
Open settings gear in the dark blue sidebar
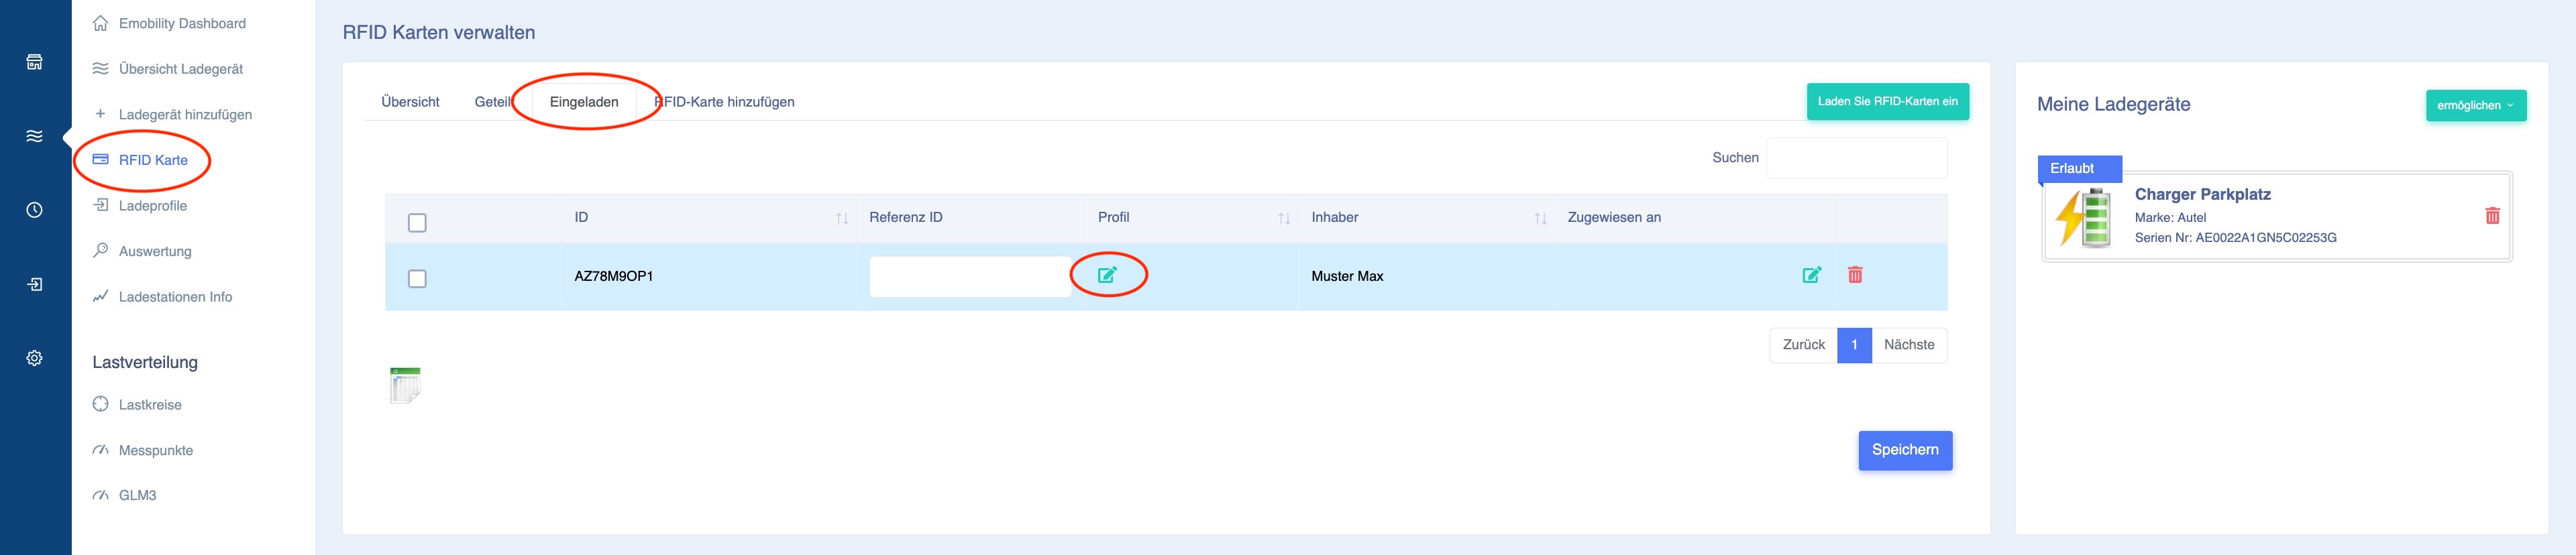click(34, 358)
